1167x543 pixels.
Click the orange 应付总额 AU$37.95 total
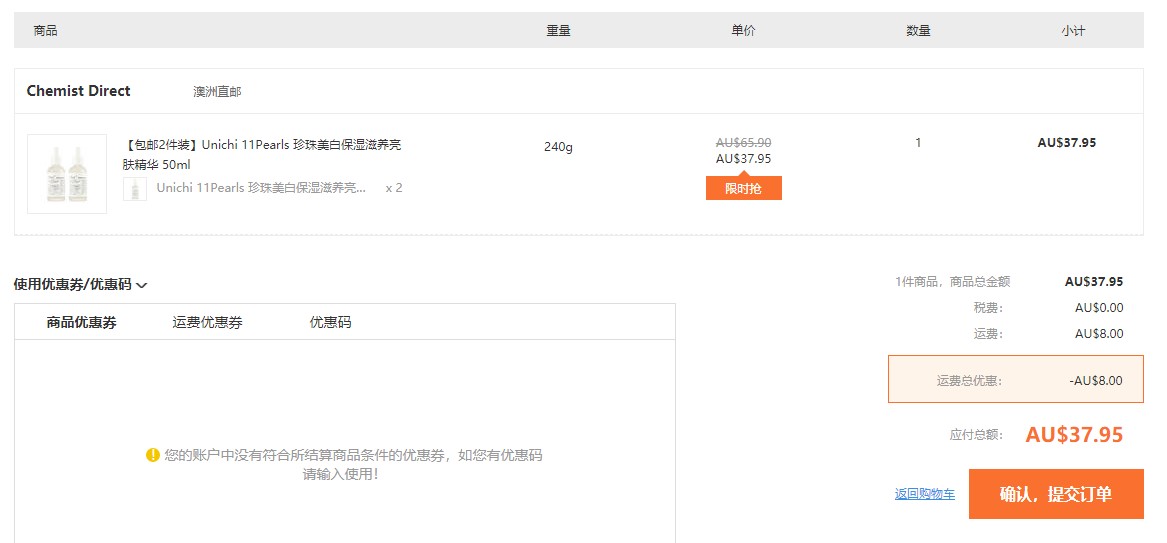[1074, 434]
